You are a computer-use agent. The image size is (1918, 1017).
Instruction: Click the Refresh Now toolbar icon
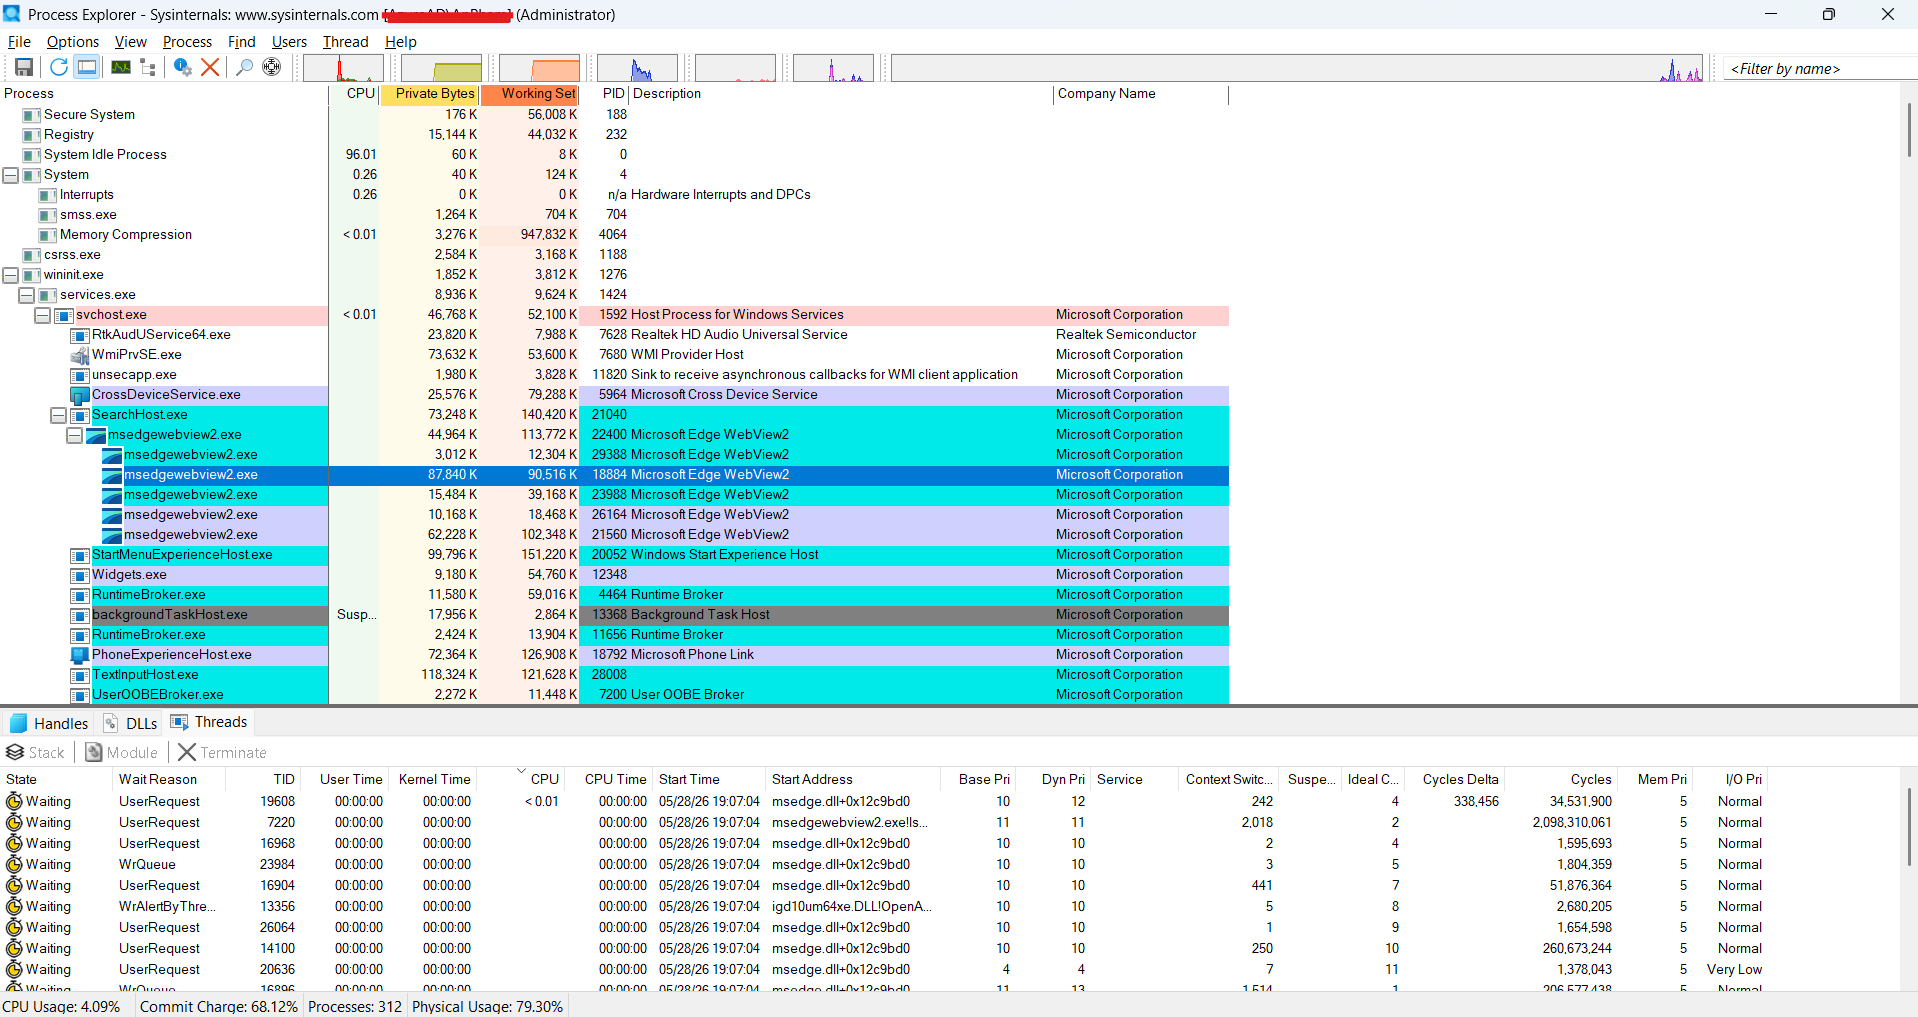click(x=59, y=67)
